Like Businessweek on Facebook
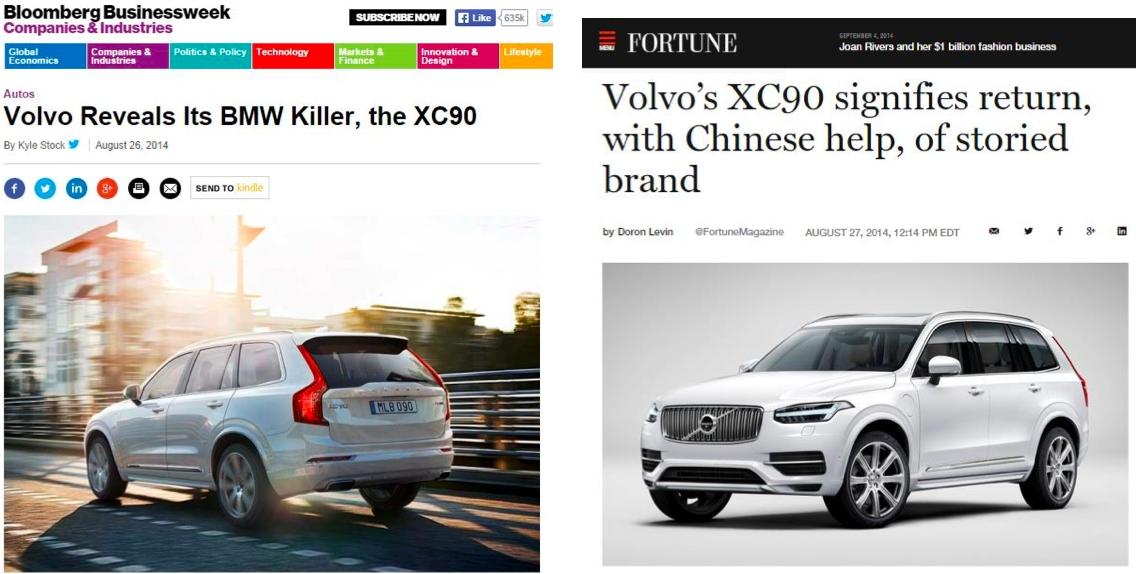The image size is (1136, 574). click(475, 17)
